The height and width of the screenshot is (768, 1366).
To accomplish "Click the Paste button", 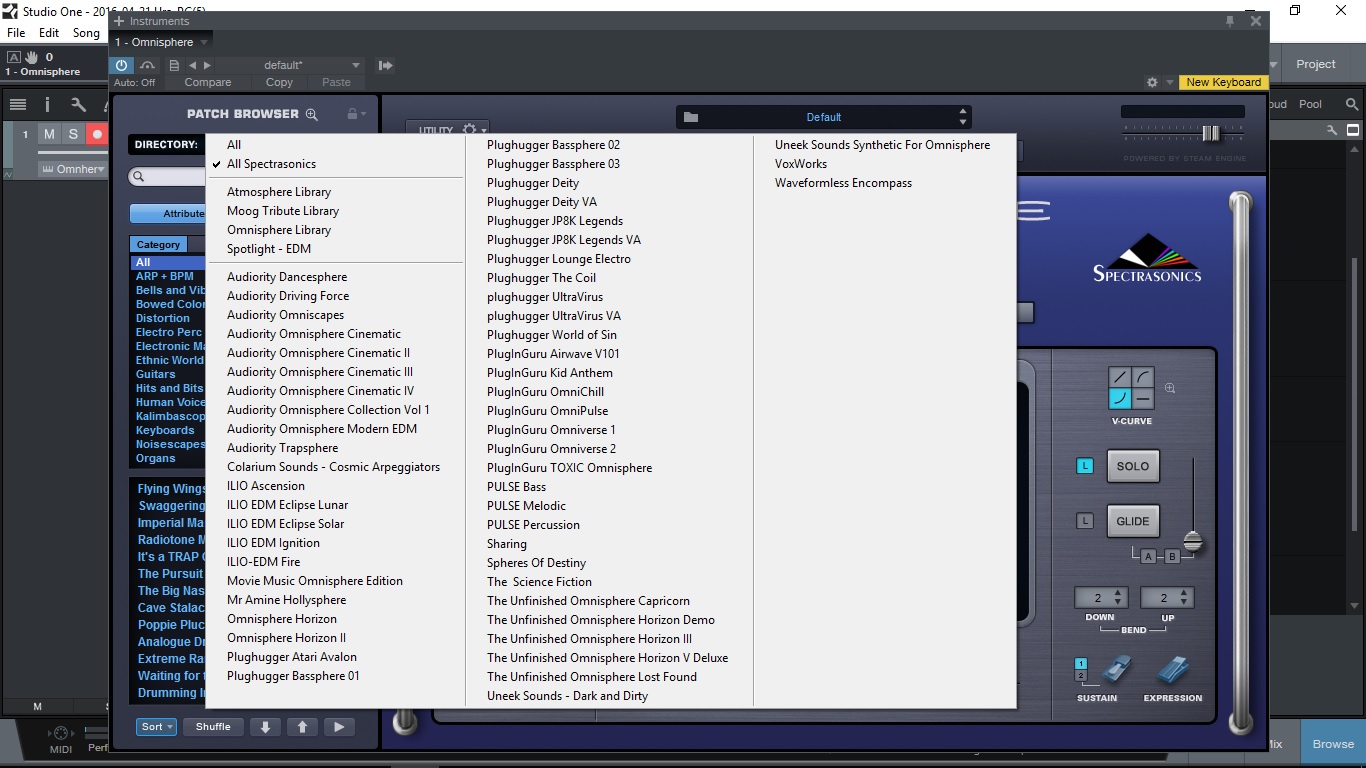I will point(336,82).
